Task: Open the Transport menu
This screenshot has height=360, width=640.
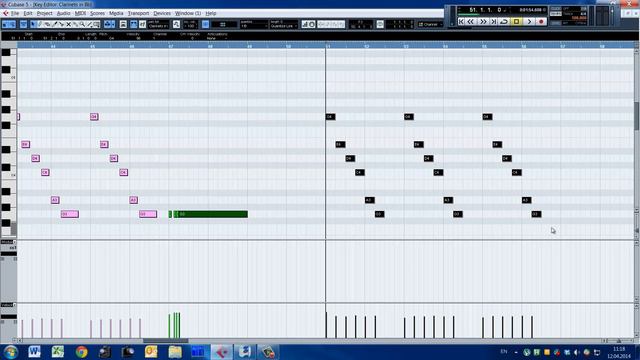Action: (x=138, y=13)
